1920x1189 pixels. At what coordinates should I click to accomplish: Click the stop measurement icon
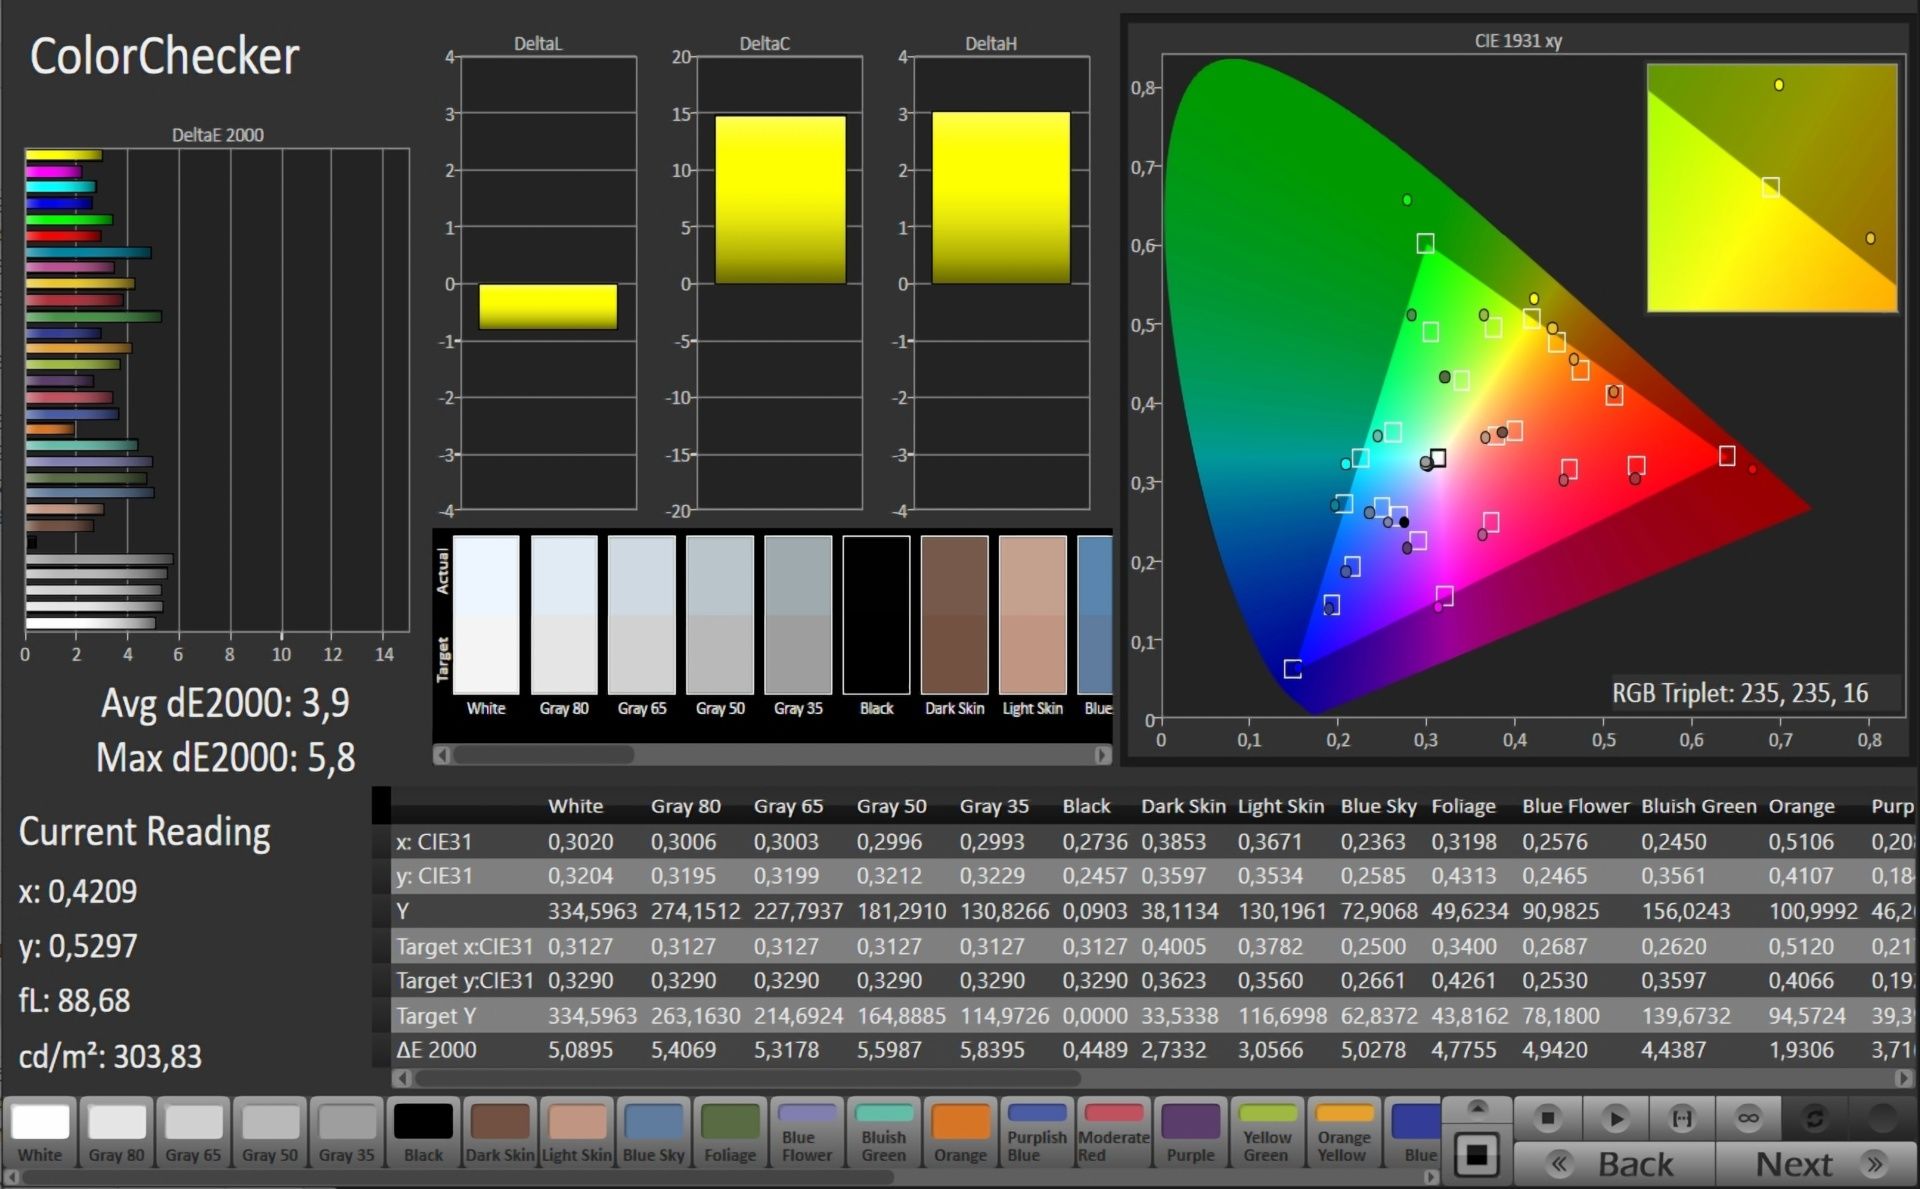tap(1548, 1118)
